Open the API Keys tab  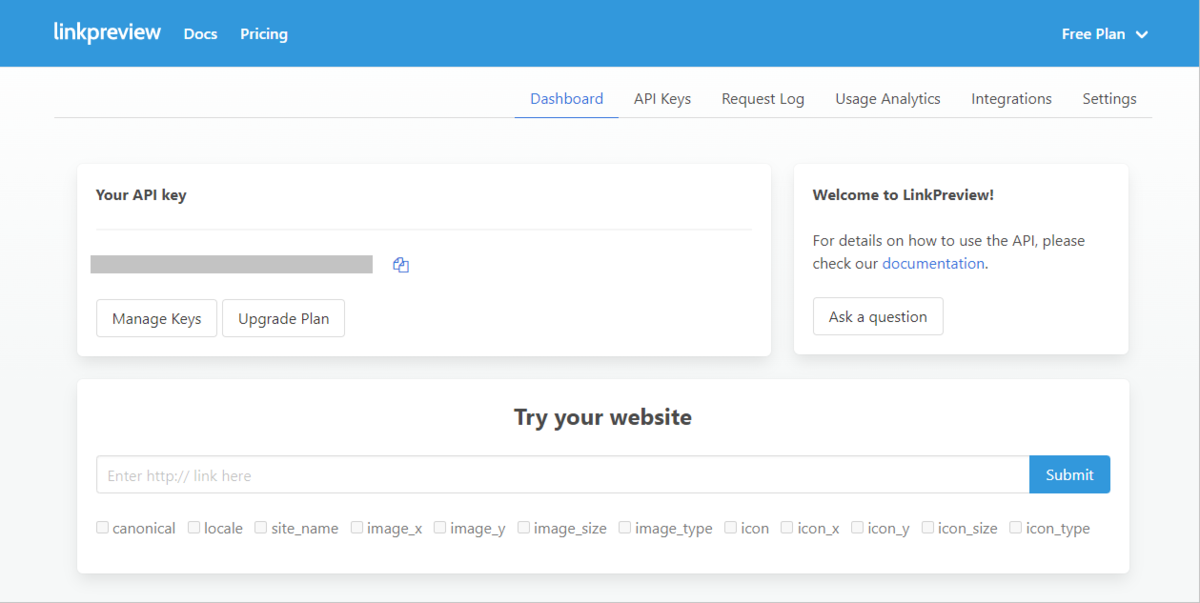(x=662, y=99)
